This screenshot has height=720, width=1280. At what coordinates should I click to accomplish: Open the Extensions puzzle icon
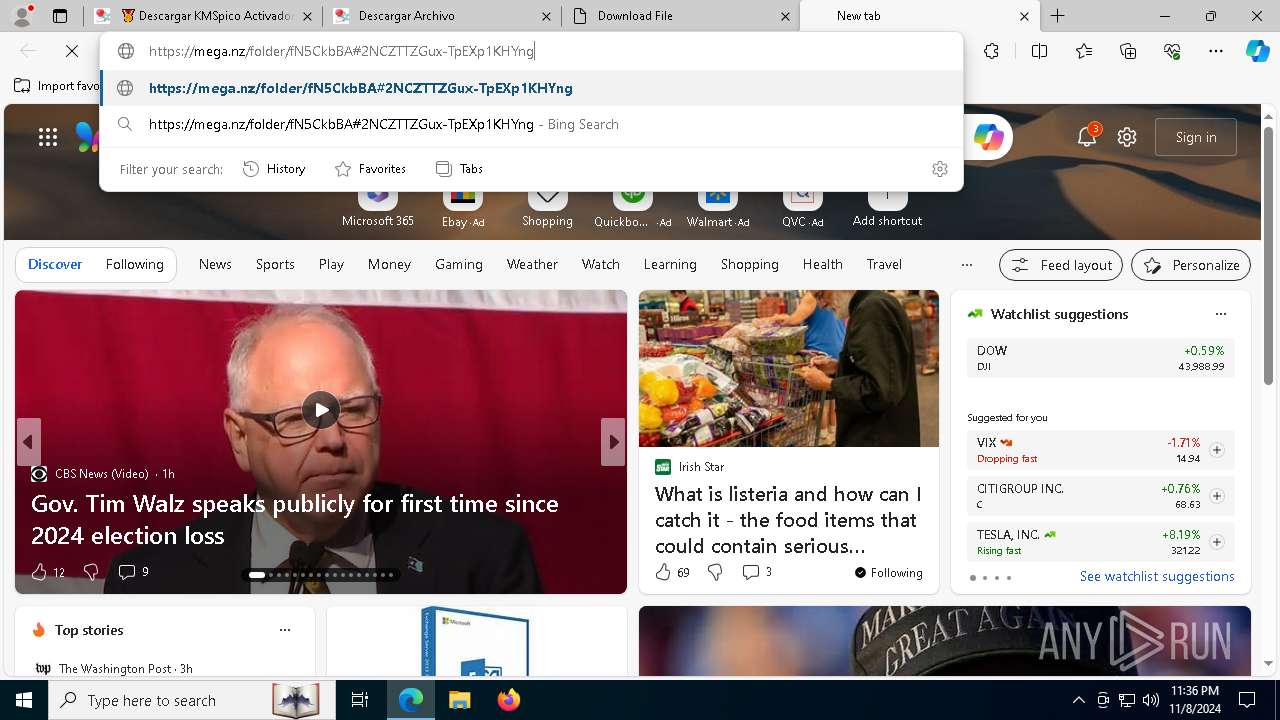point(991,51)
